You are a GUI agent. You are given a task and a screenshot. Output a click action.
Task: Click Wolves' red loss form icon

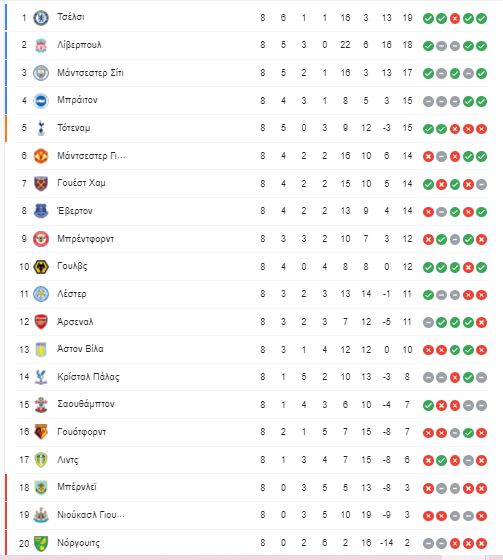point(468,267)
